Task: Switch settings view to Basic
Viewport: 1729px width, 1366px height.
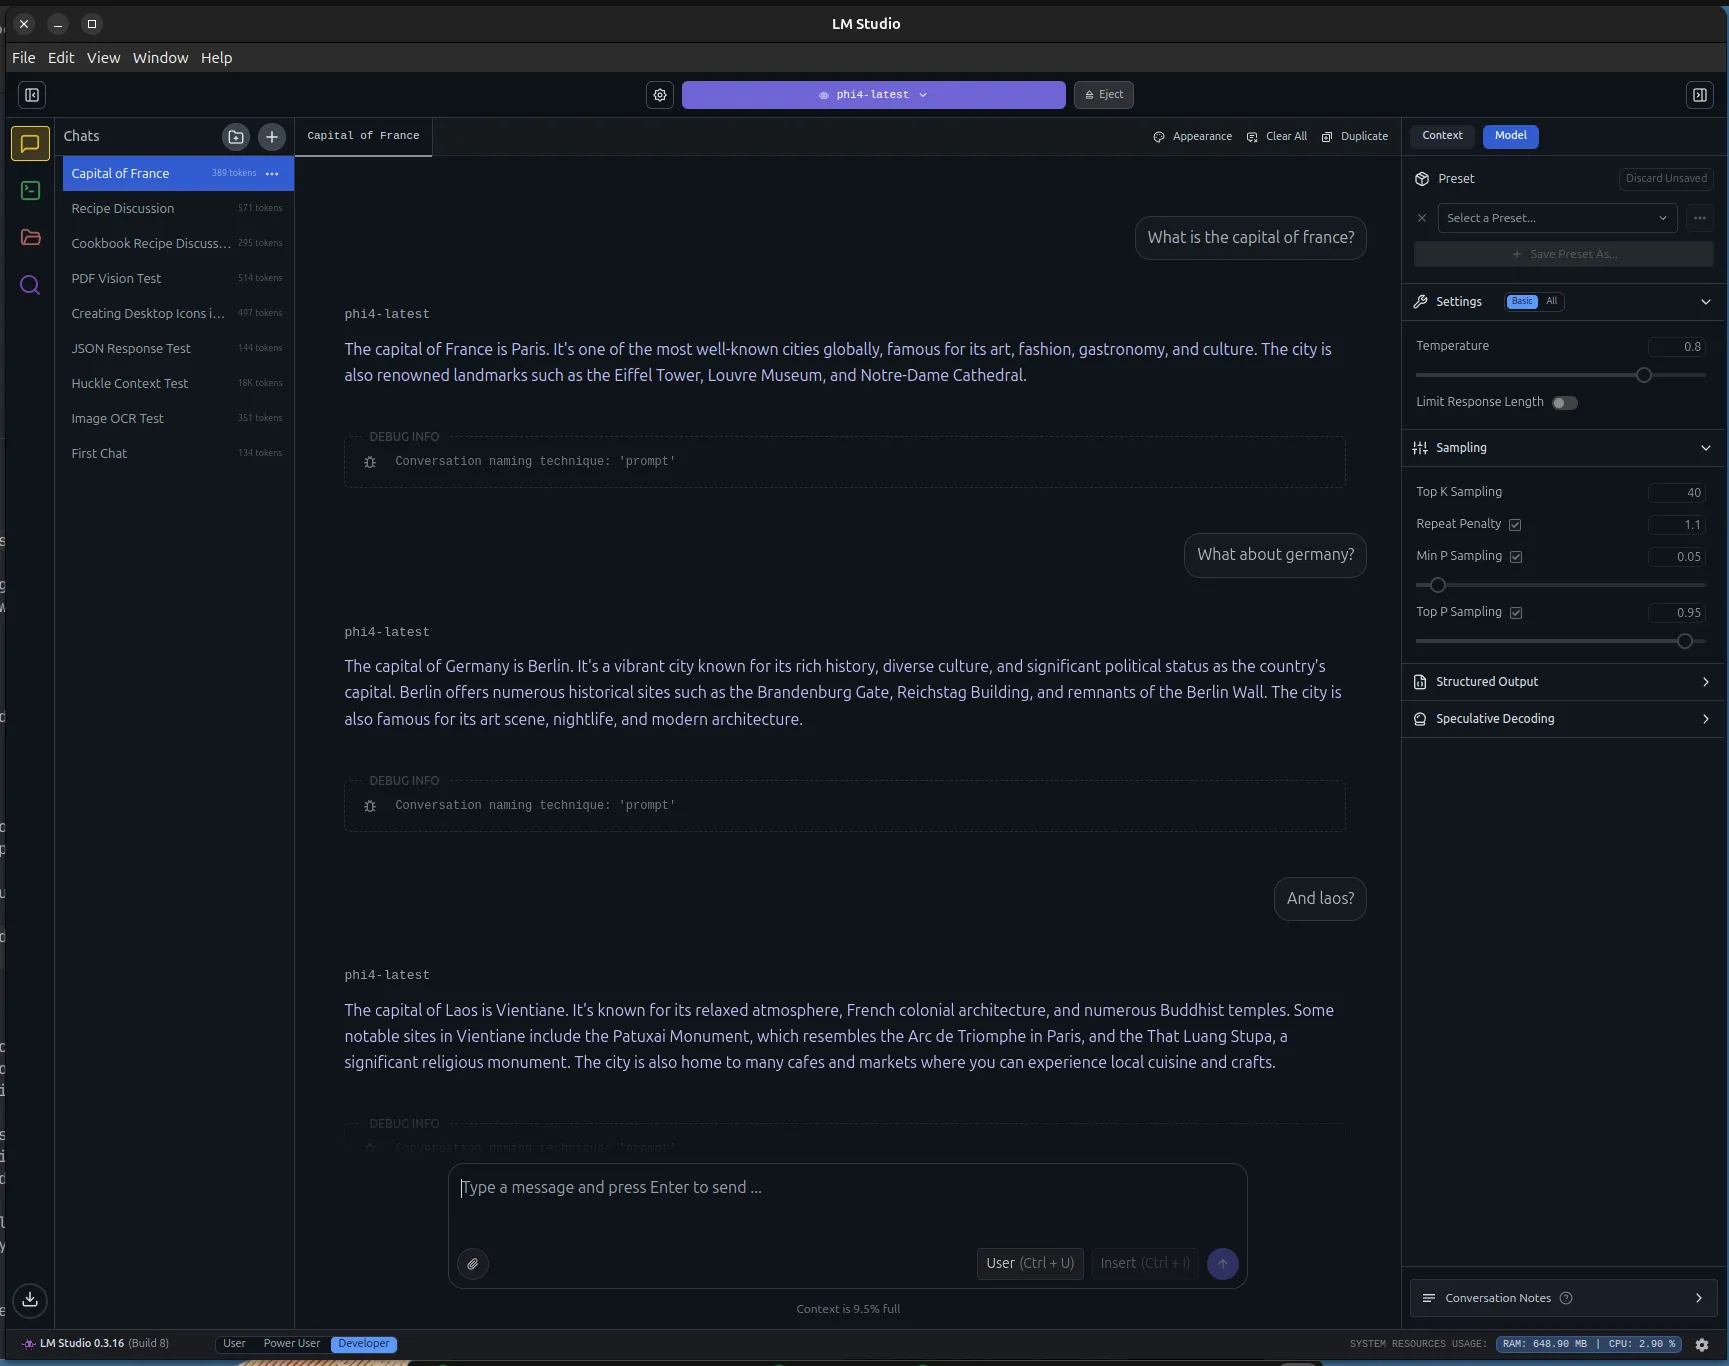Action: [x=1522, y=302]
